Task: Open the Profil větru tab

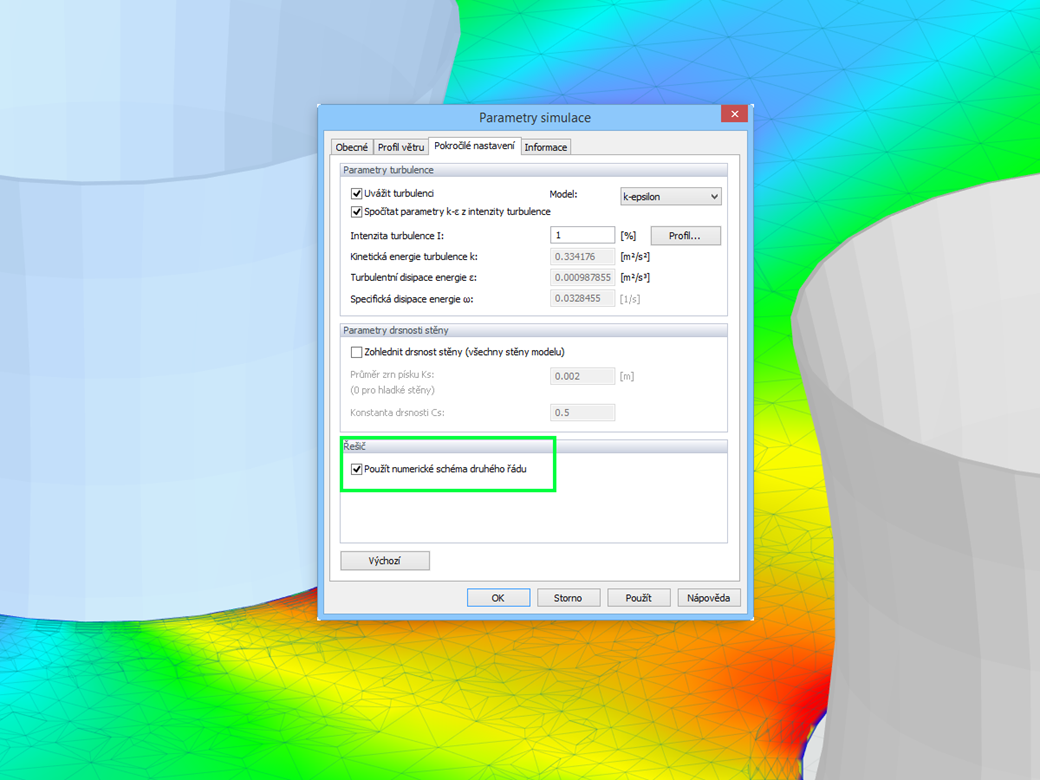Action: [x=399, y=146]
